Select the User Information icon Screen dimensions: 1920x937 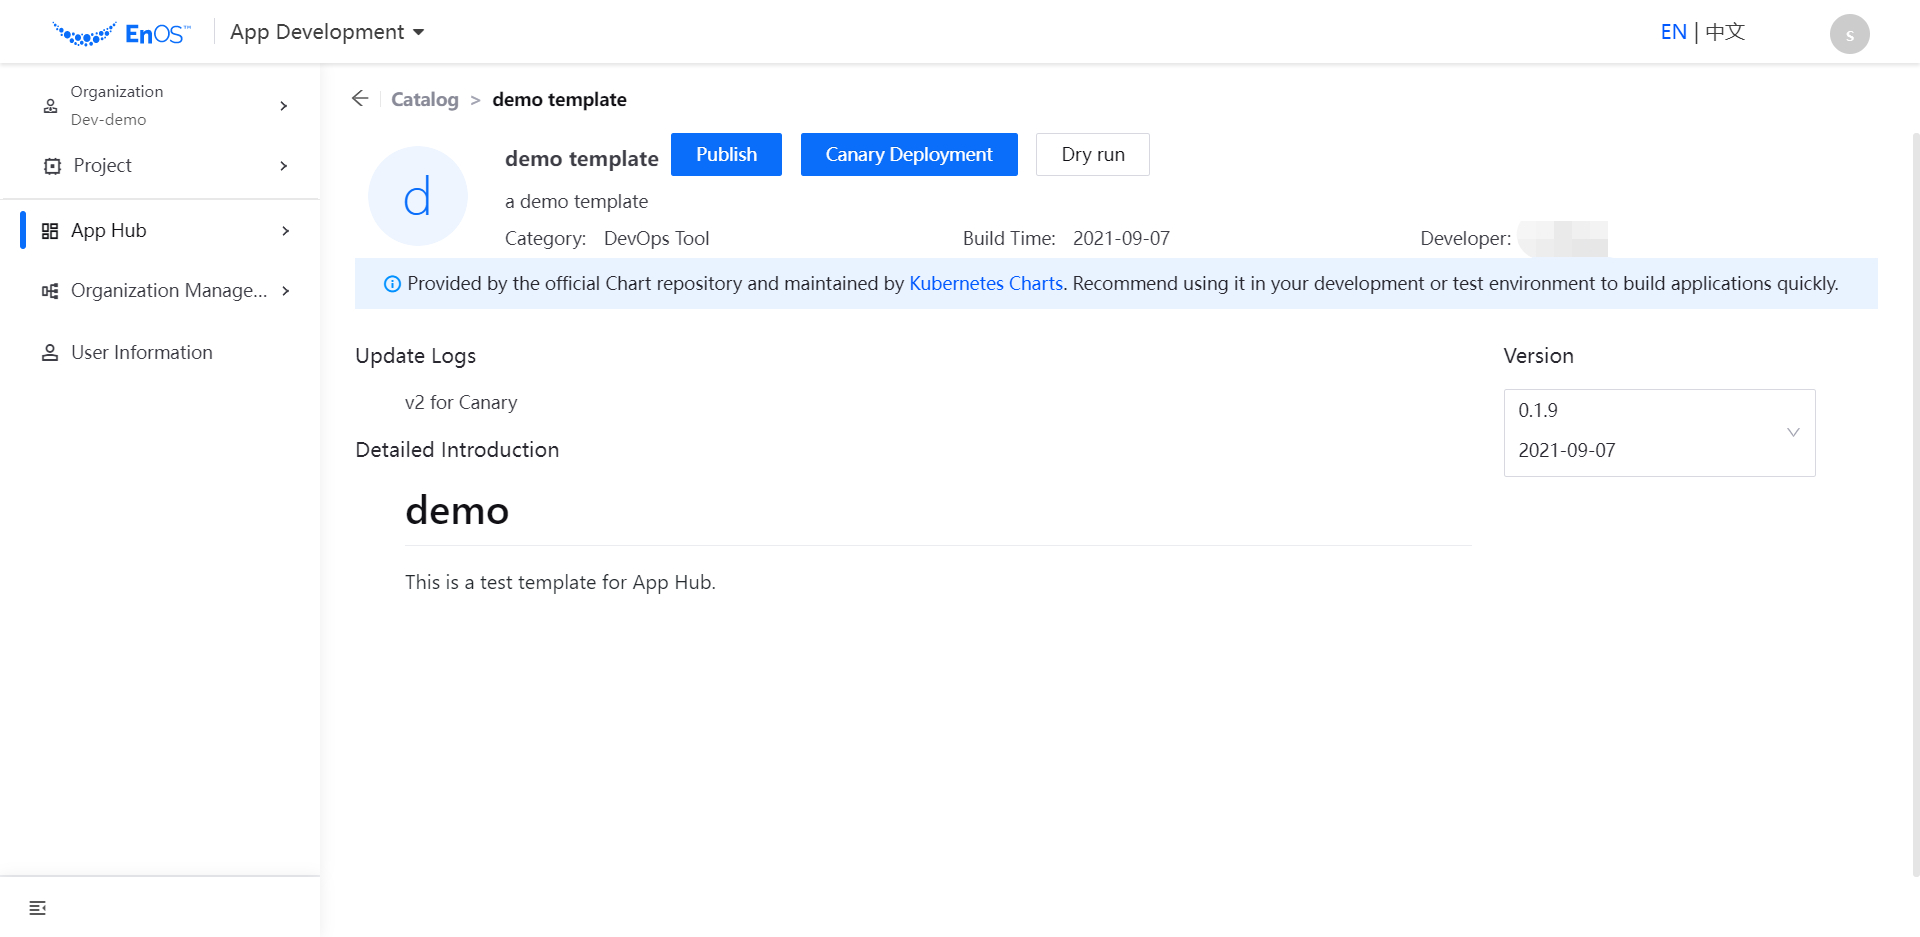coord(49,352)
